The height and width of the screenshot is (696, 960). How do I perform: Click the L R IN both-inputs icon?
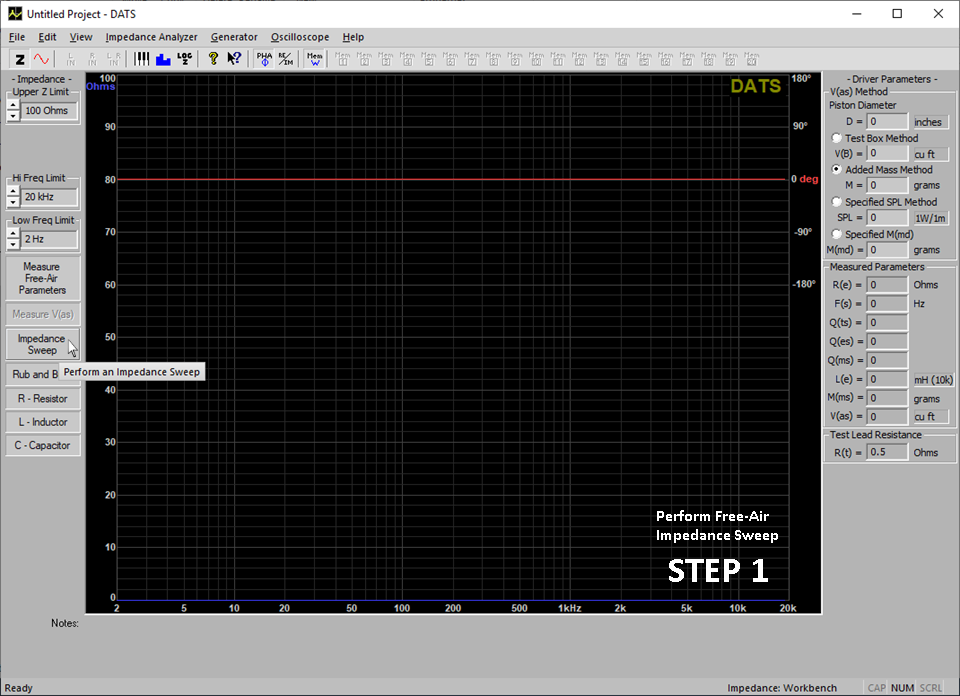click(114, 59)
